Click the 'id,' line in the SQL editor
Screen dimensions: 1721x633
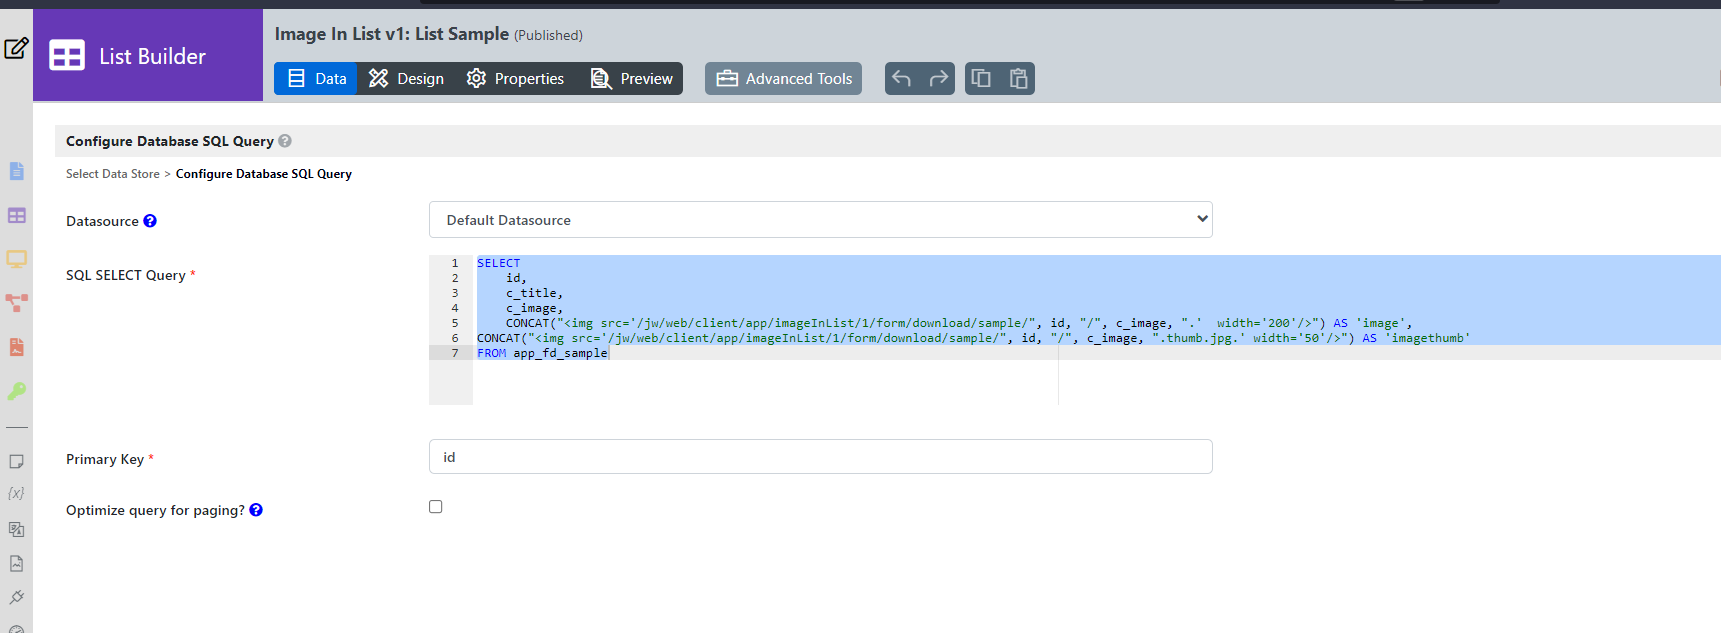click(x=516, y=278)
